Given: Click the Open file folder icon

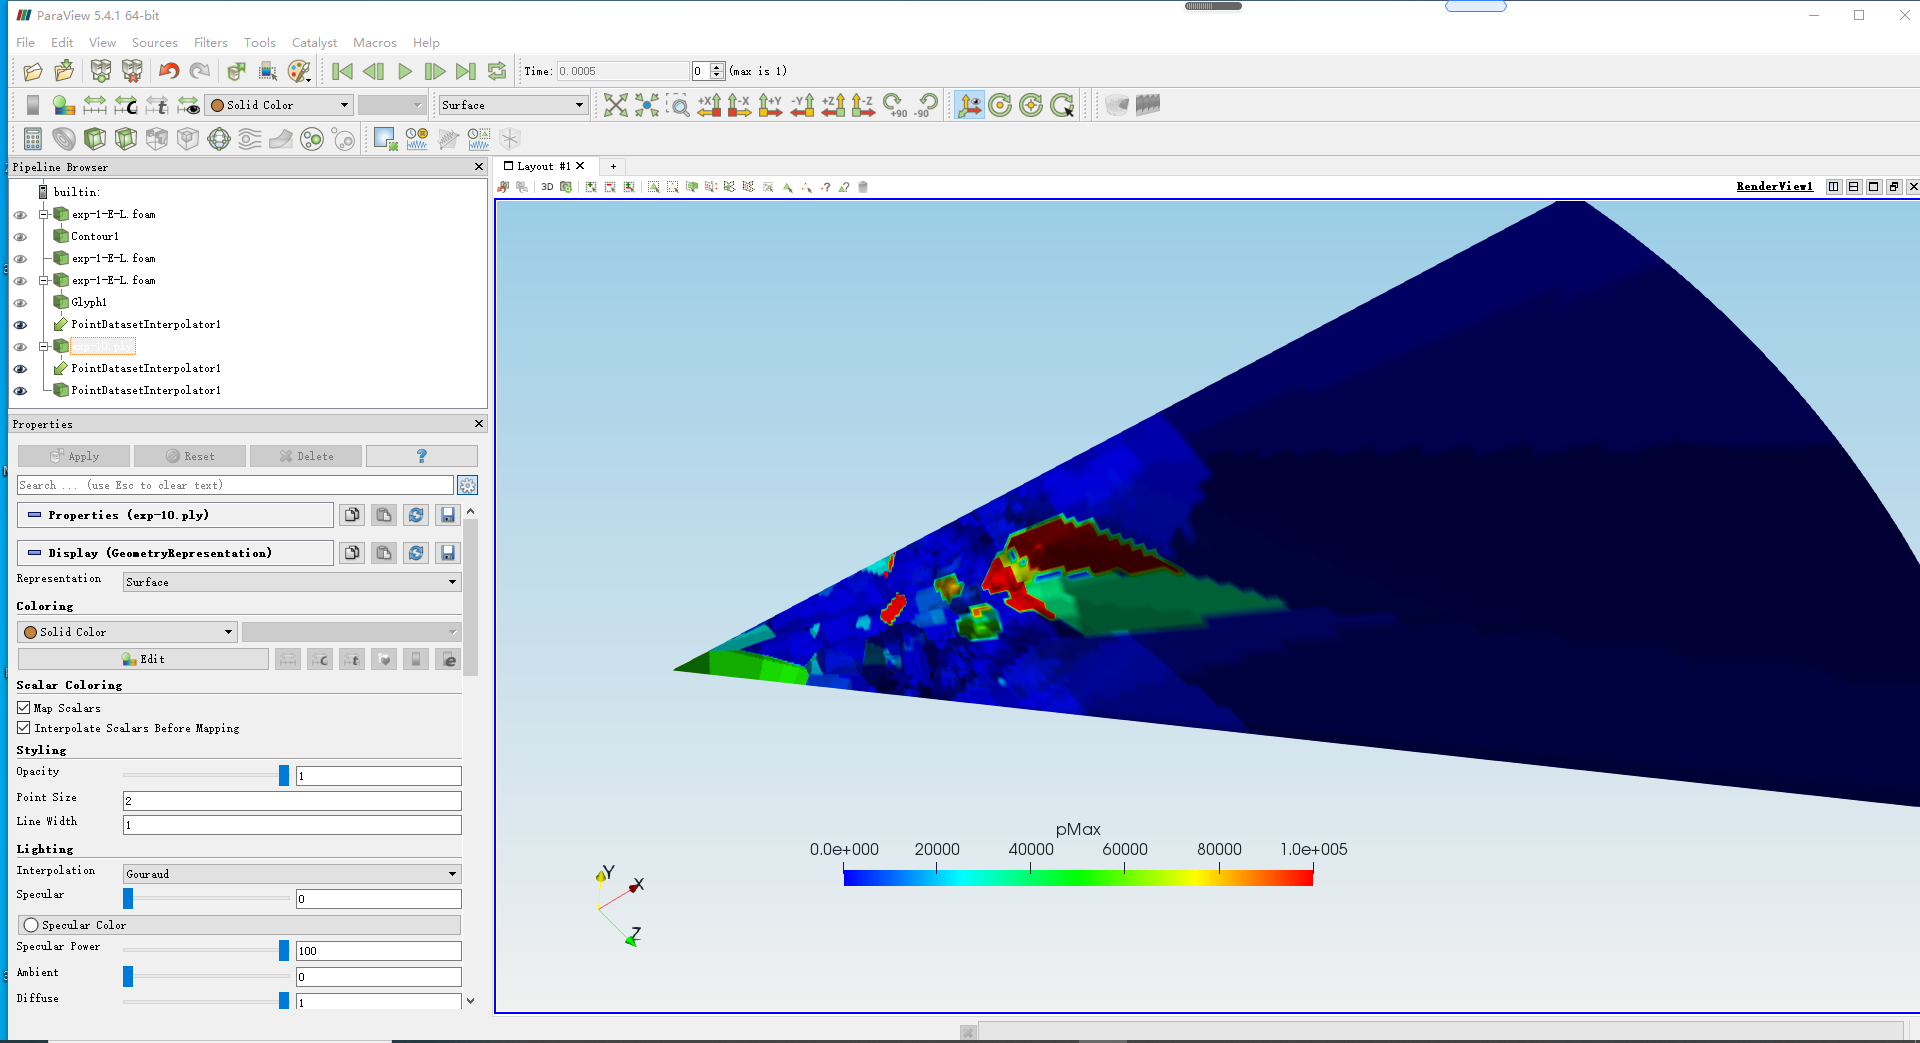Looking at the screenshot, I should tap(33, 71).
